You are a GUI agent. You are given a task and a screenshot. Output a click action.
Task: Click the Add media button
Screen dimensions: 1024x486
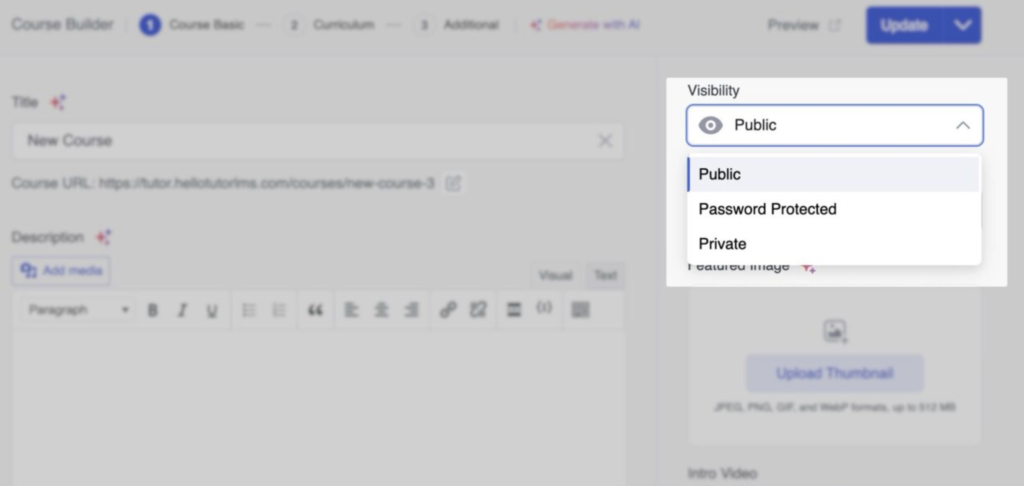tap(61, 271)
